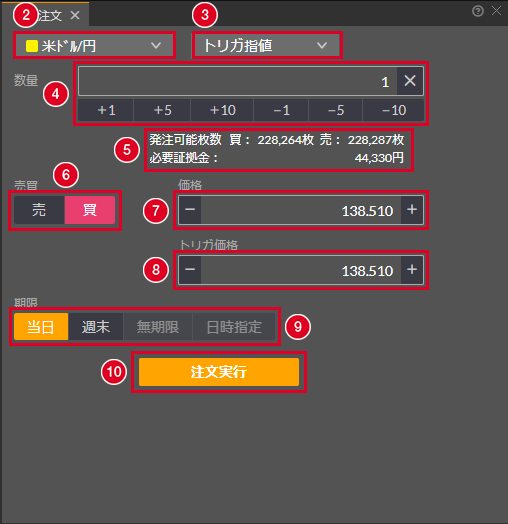Viewport: 508px width, 524px height.
Task: Set expiry to 週末
Action: pyautogui.click(x=96, y=326)
